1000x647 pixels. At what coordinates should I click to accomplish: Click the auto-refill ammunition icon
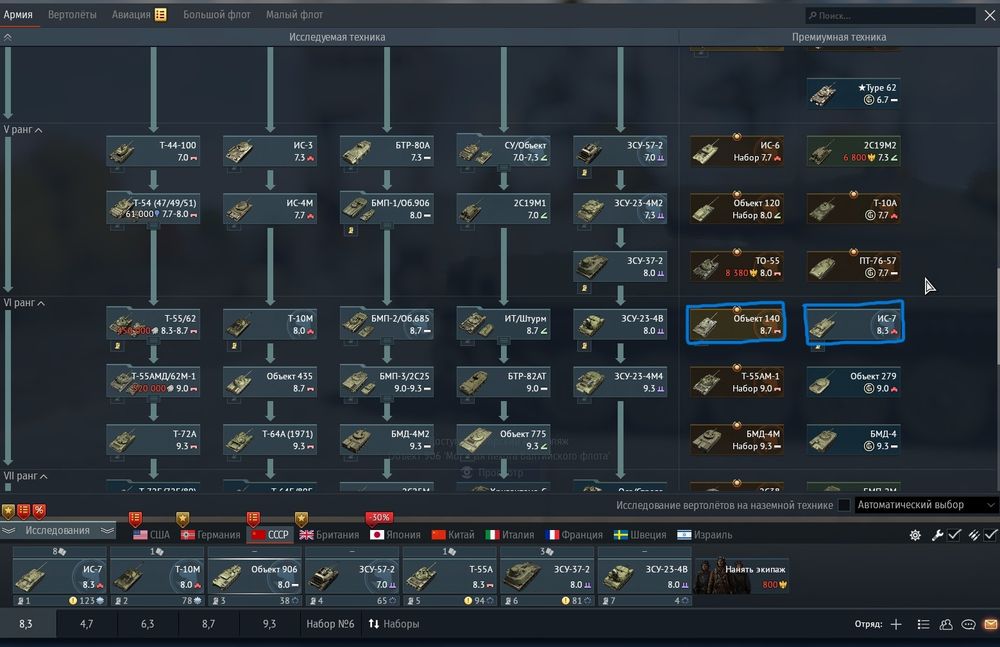point(973,535)
